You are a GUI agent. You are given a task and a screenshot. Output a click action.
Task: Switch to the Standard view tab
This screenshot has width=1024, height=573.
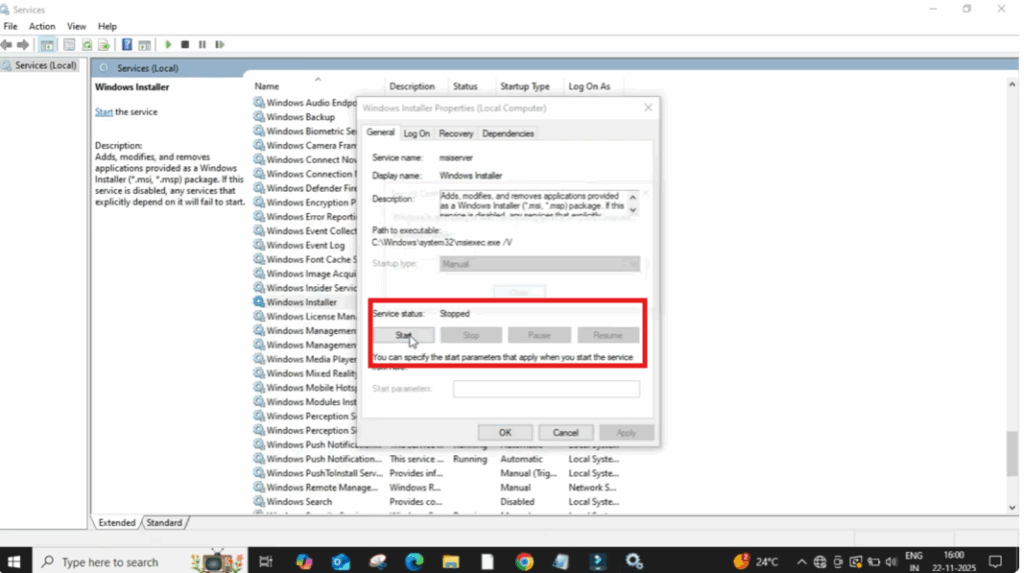164,523
